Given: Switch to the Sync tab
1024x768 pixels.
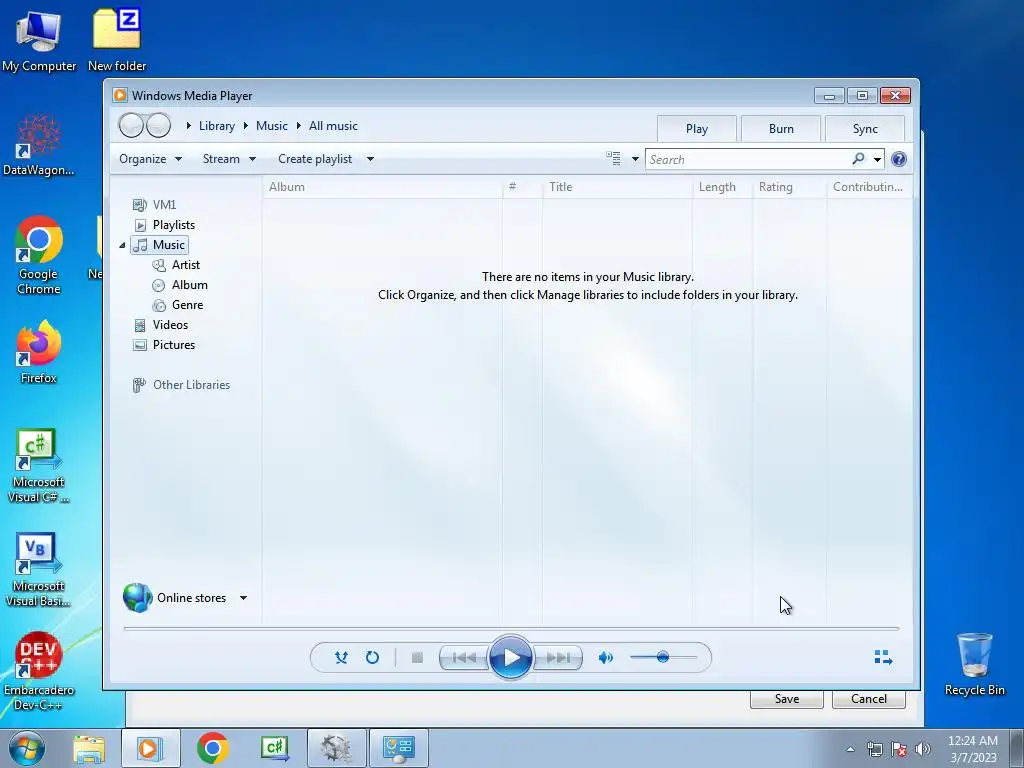Looking at the screenshot, I should (865, 129).
